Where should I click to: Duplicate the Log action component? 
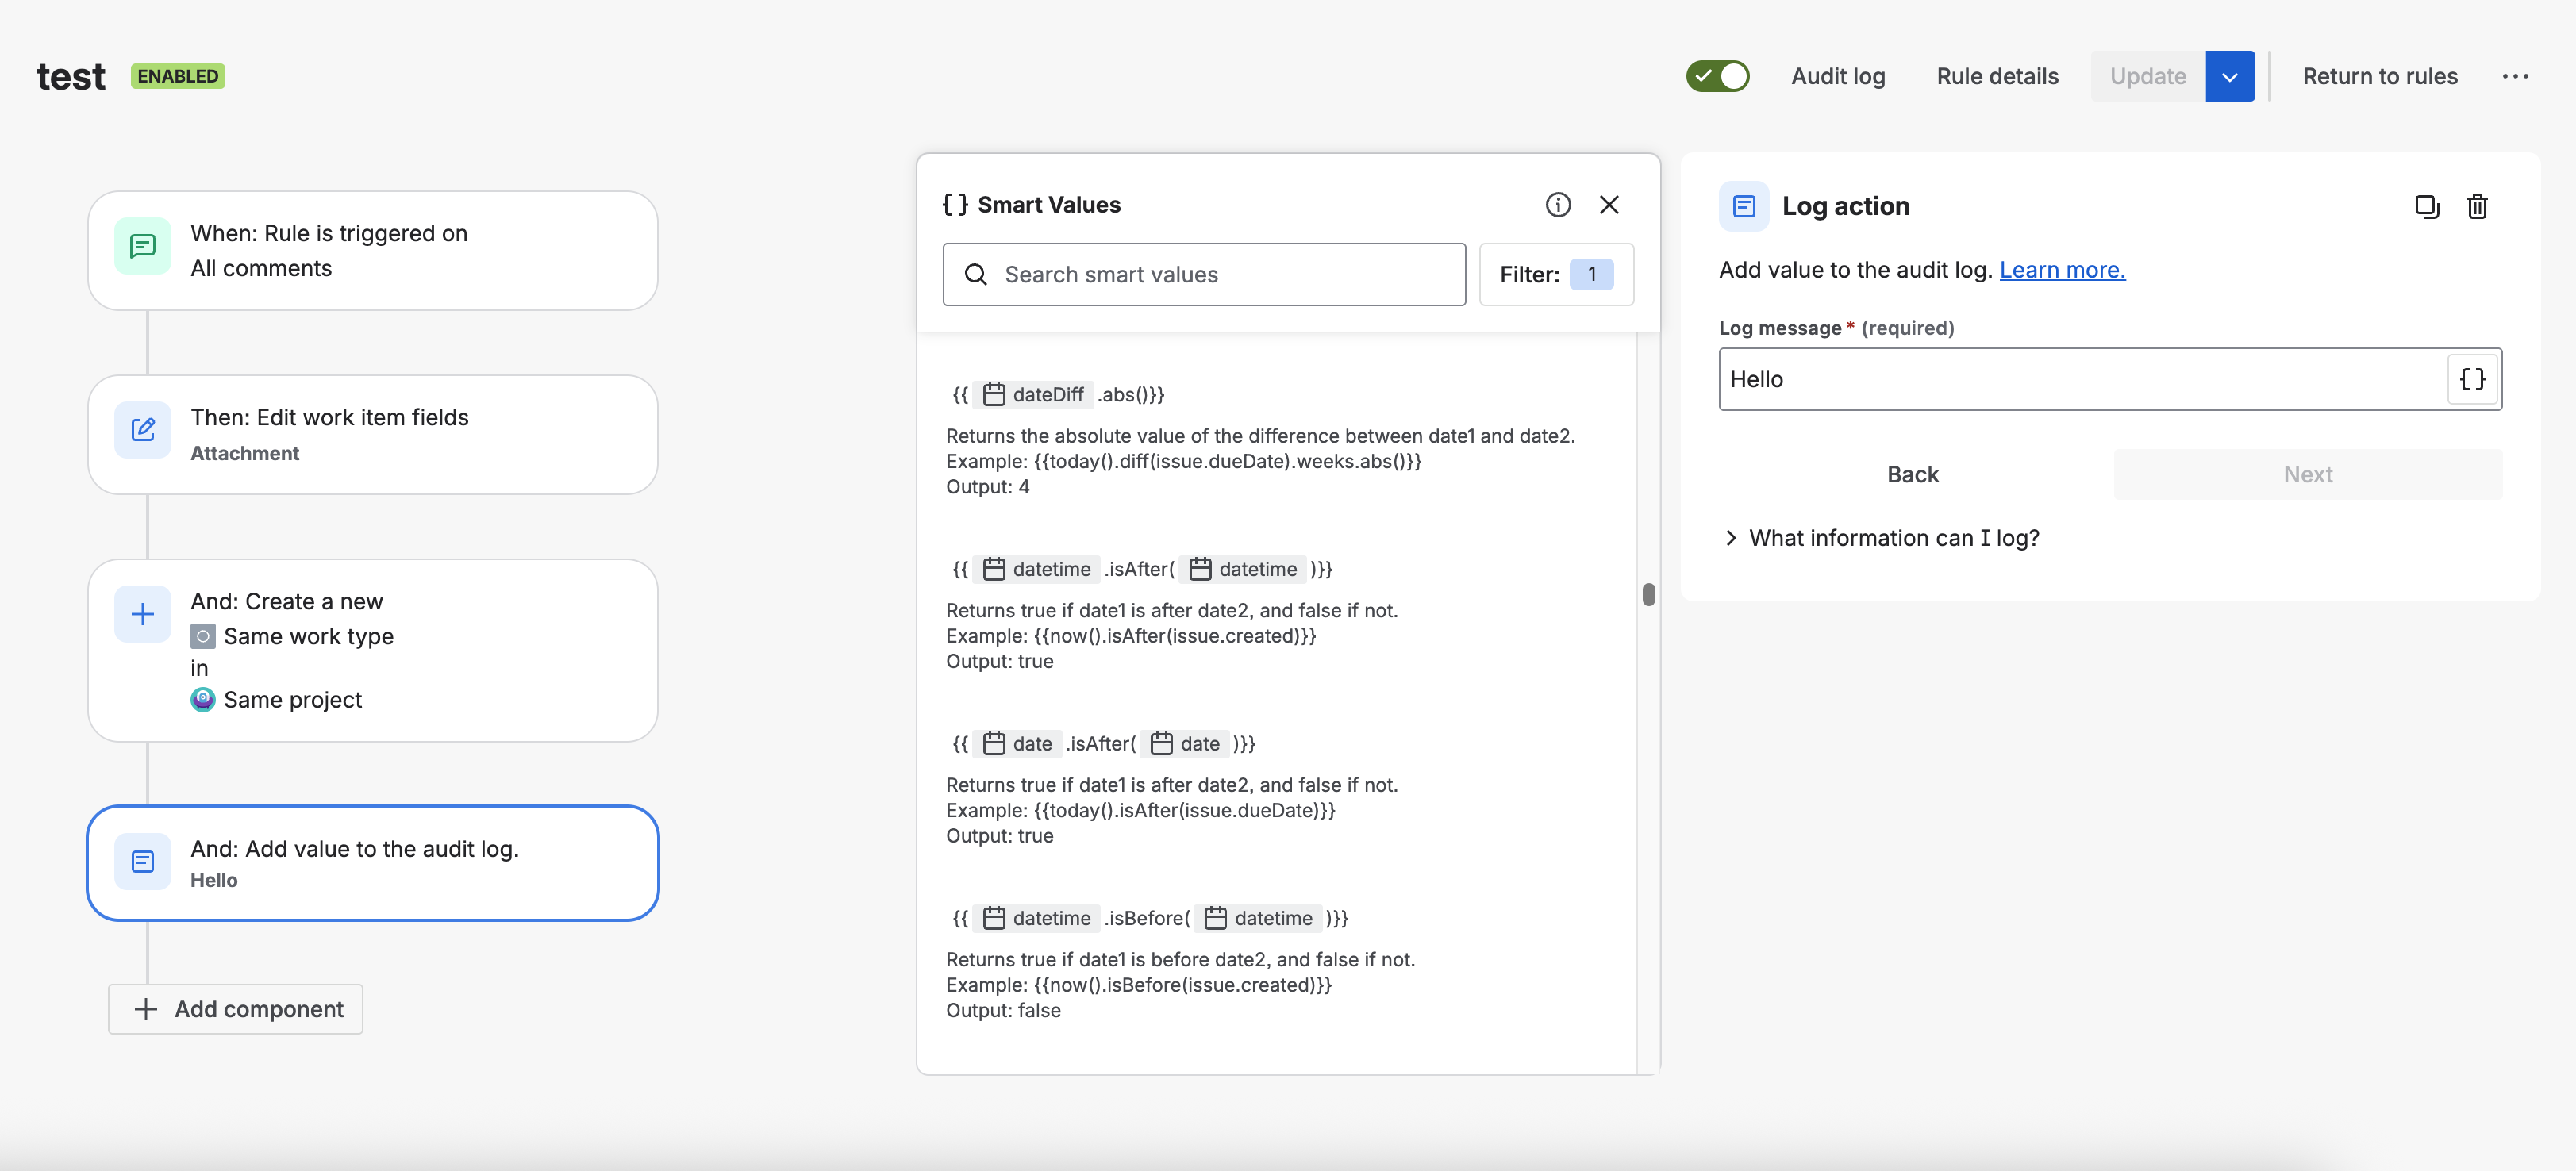pyautogui.click(x=2427, y=206)
